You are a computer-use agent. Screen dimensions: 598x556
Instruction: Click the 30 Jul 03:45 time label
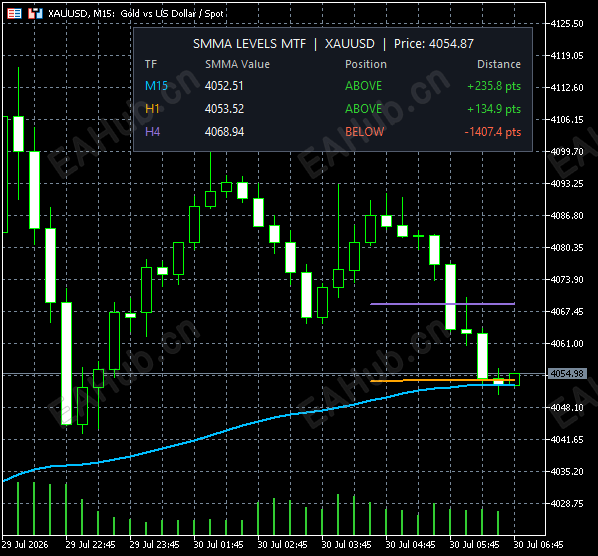pos(347,545)
